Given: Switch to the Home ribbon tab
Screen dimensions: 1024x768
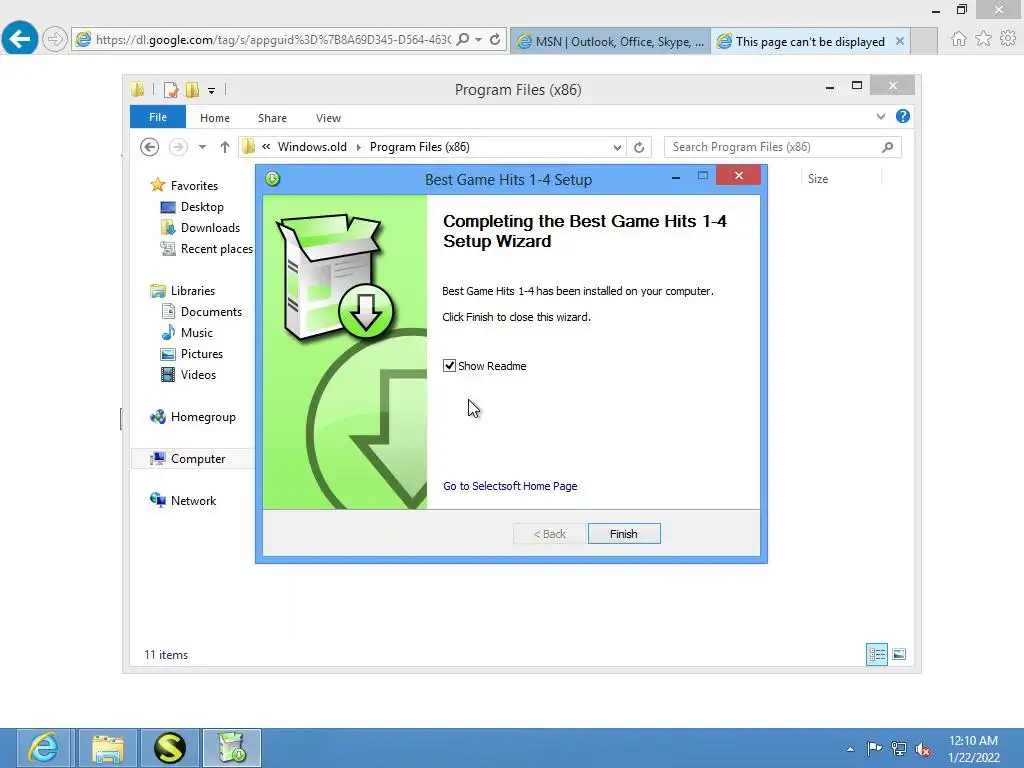Looking at the screenshot, I should click(215, 118).
